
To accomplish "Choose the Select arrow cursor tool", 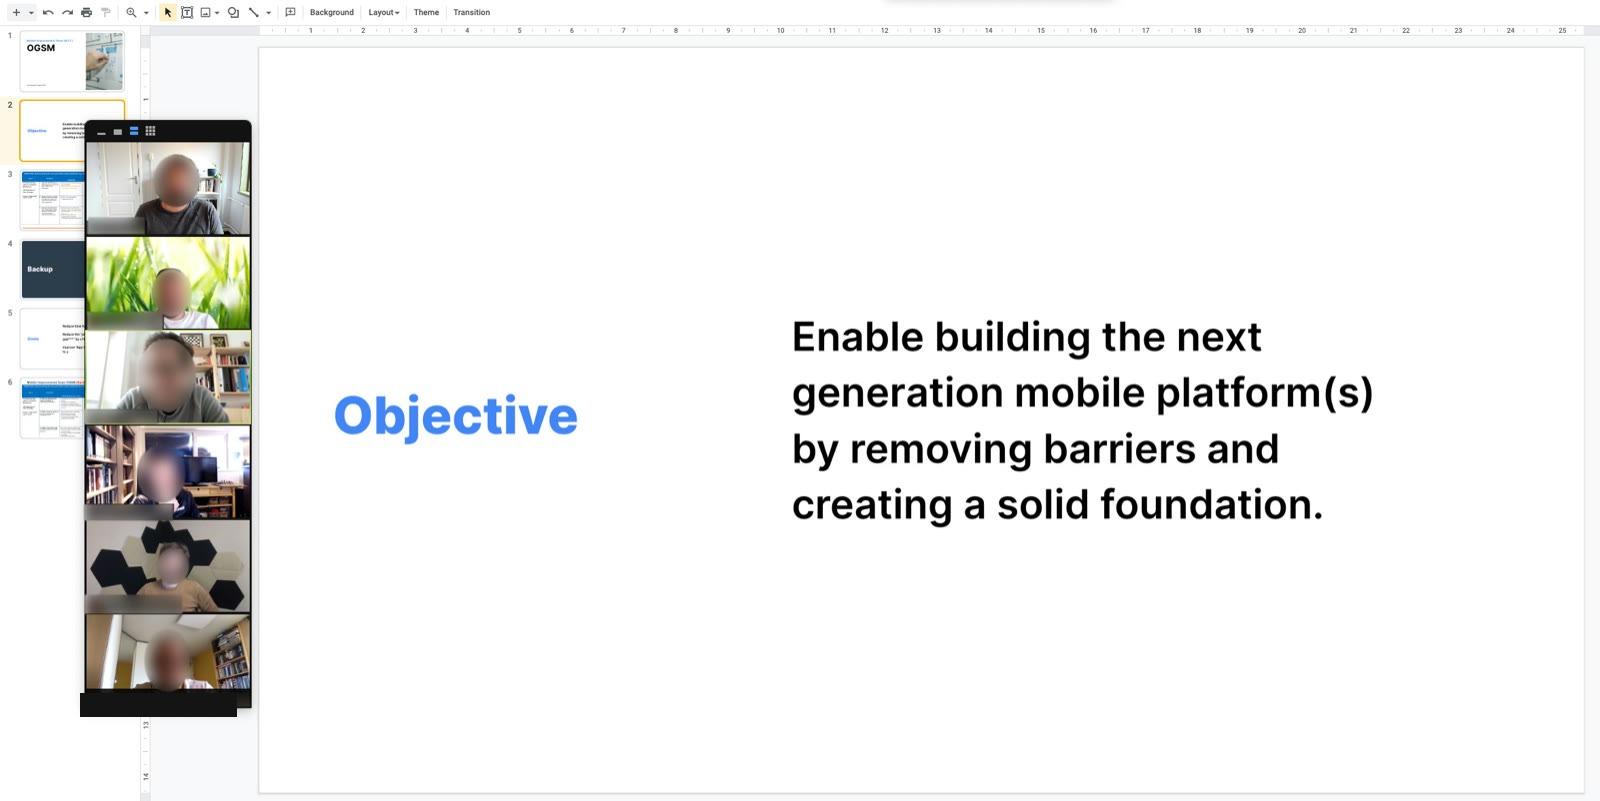I will [x=168, y=12].
